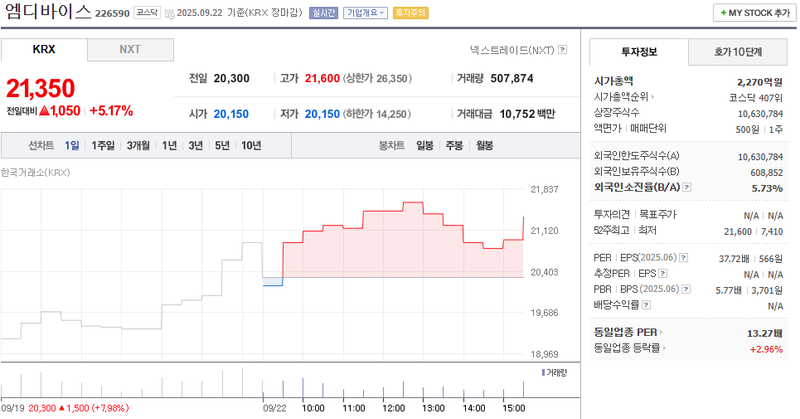Select the 3개월 line chart period

pos(138,145)
